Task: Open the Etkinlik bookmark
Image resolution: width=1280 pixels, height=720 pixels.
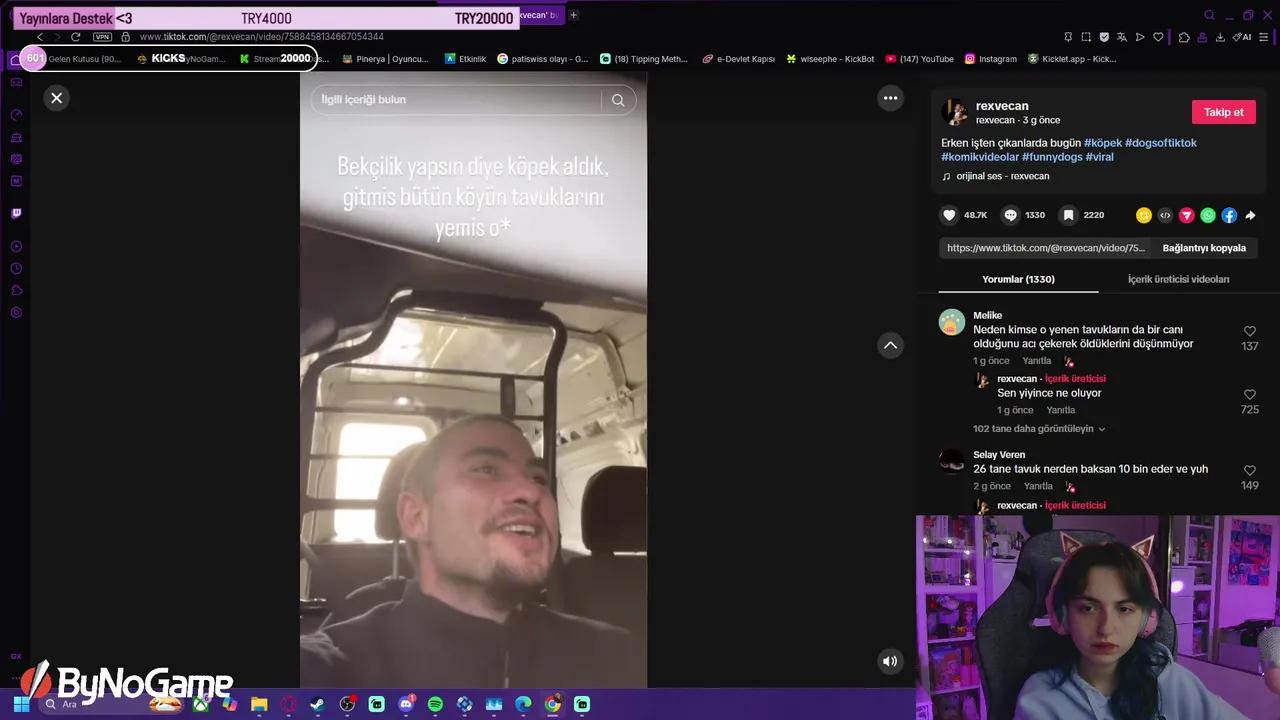Action: (x=465, y=59)
